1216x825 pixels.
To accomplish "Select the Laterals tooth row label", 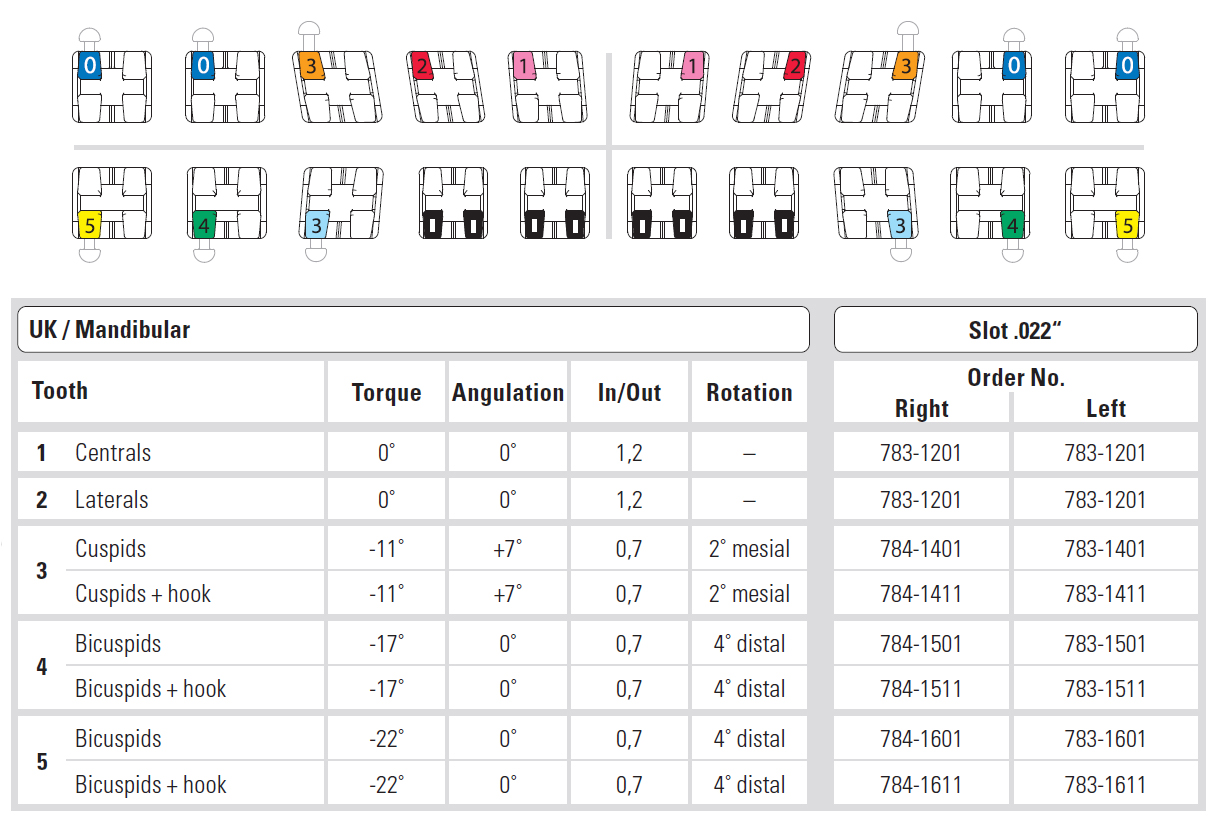I will 111,500.
